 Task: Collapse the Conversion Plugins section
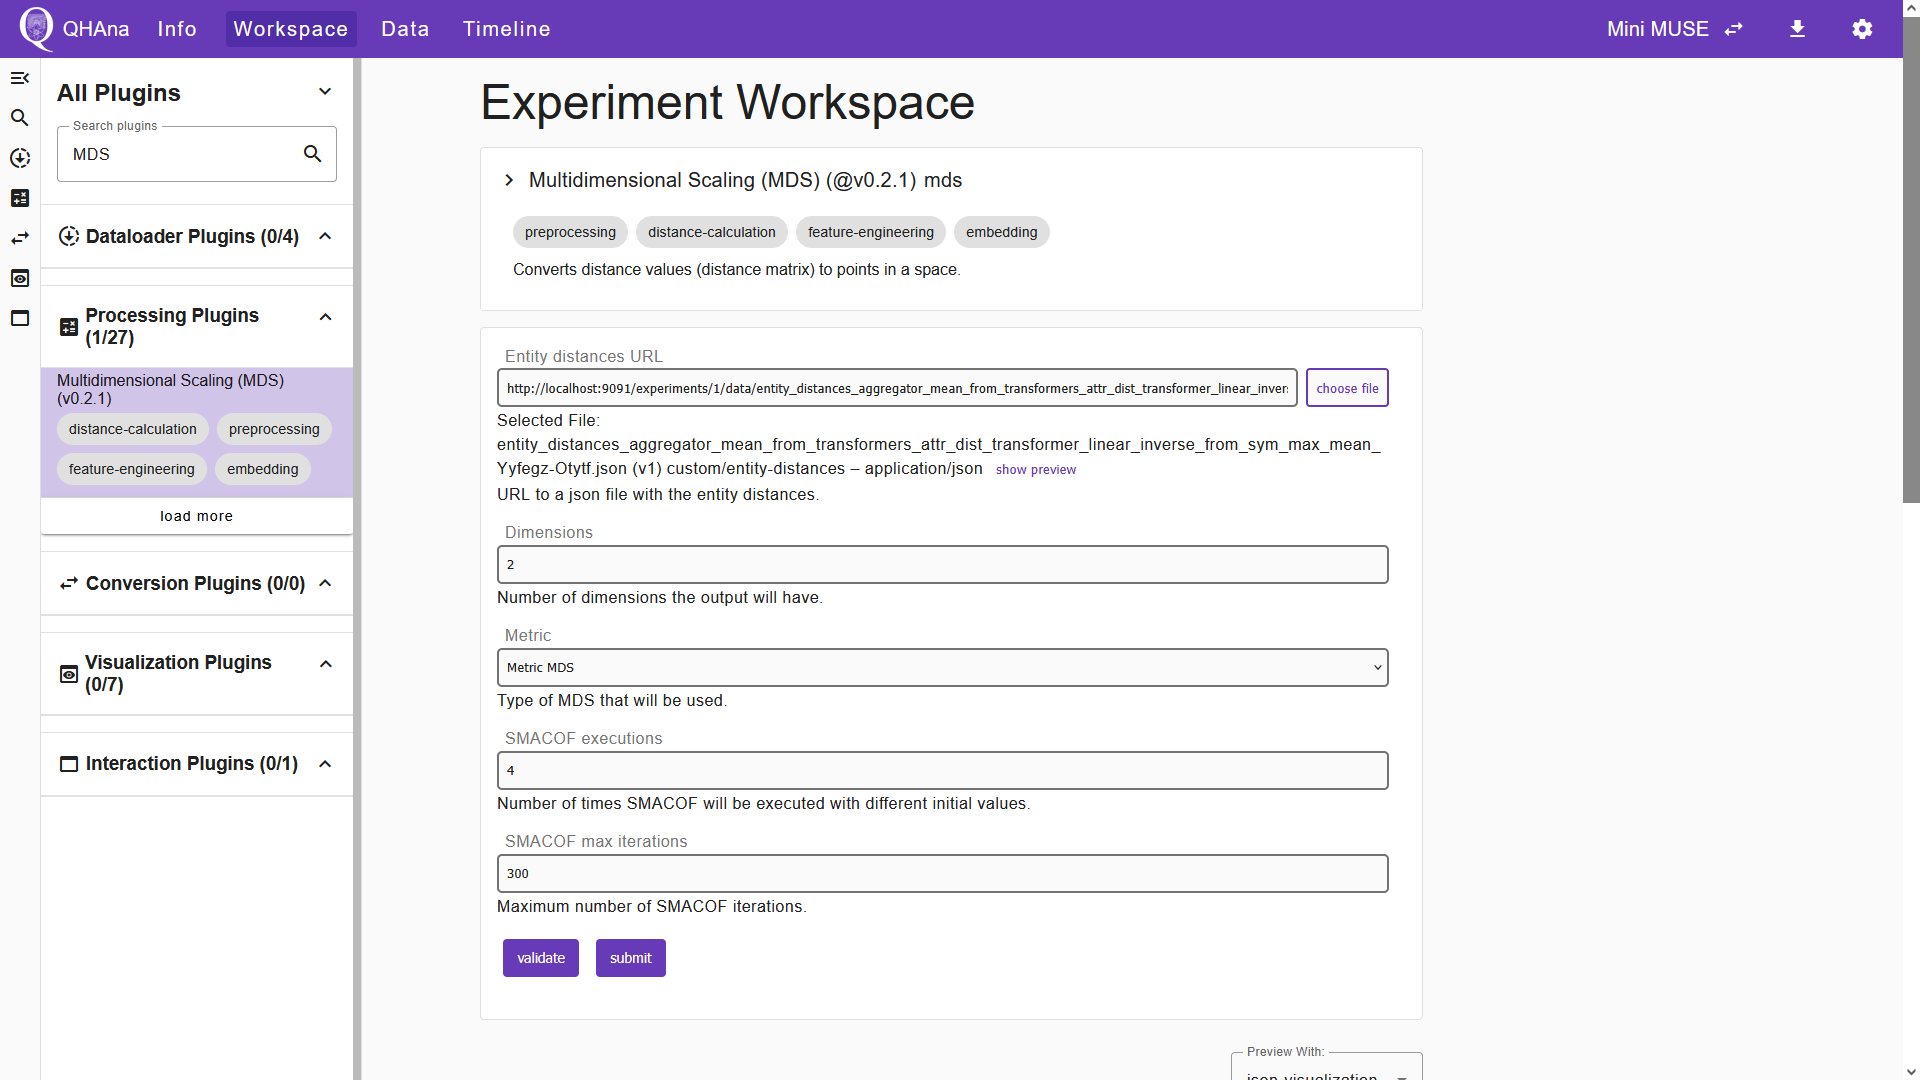pos(325,583)
